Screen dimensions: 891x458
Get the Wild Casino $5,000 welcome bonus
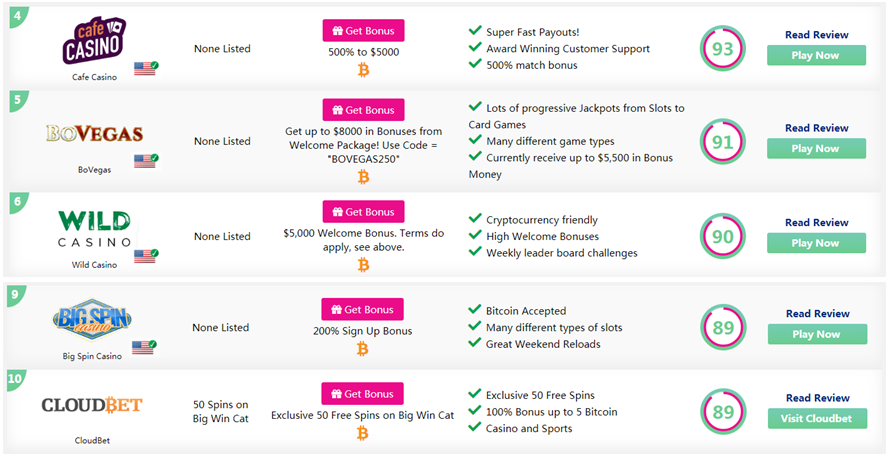(x=364, y=212)
